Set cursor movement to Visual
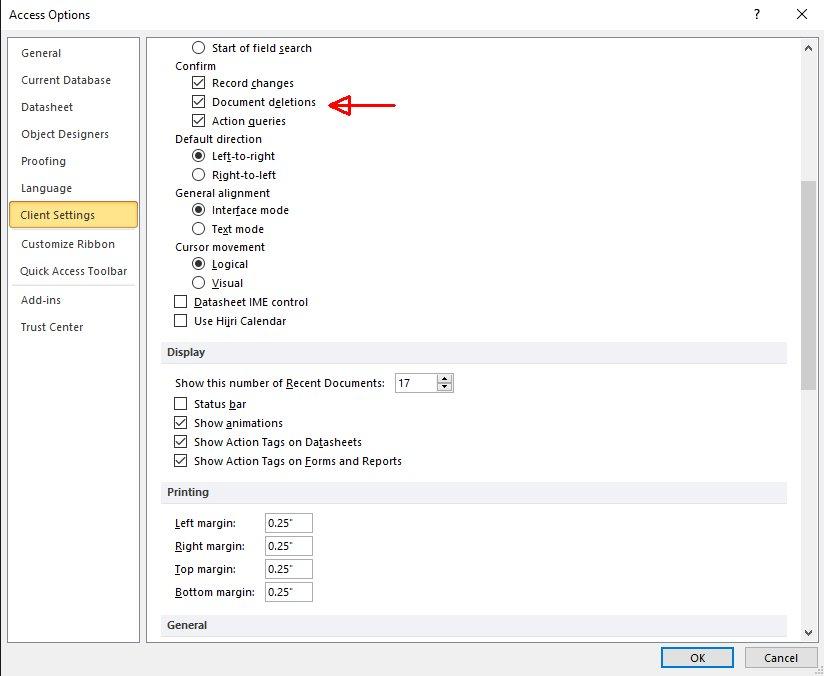This screenshot has height=676, width=824. pos(198,283)
